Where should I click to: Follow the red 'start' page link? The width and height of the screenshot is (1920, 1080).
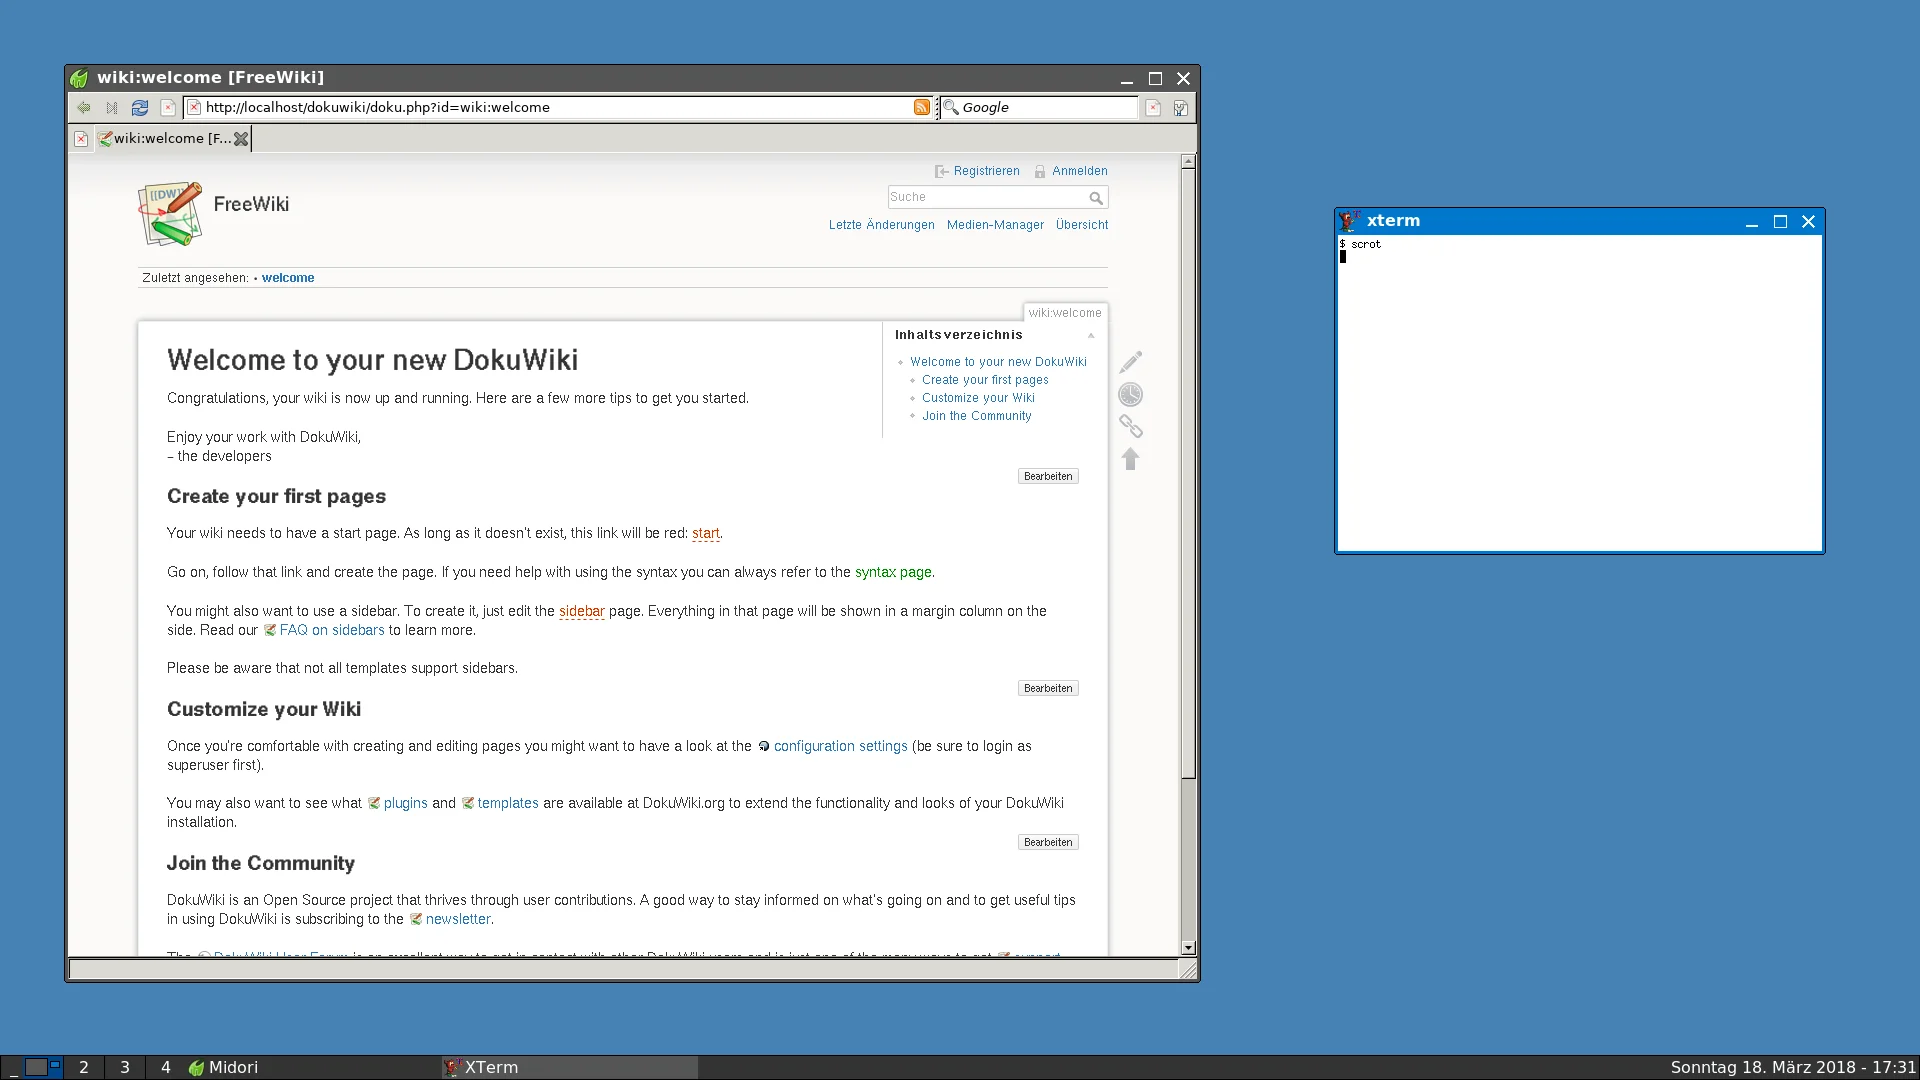tap(705, 533)
